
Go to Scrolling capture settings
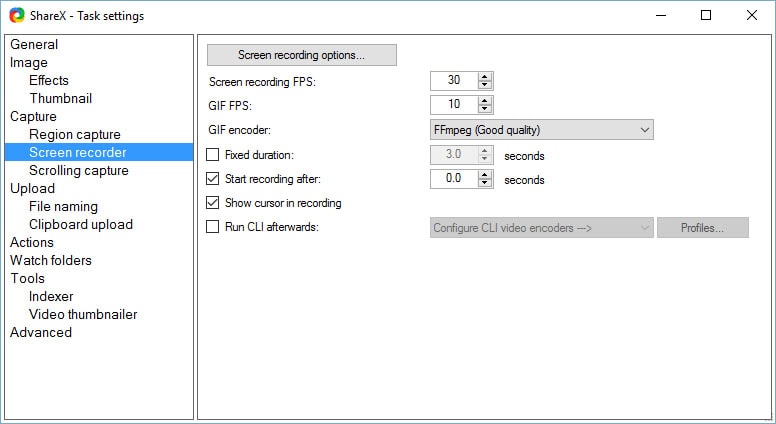click(79, 170)
